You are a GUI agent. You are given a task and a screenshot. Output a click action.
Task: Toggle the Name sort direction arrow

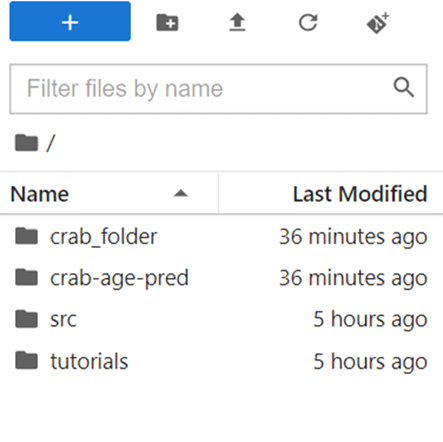[x=181, y=193]
